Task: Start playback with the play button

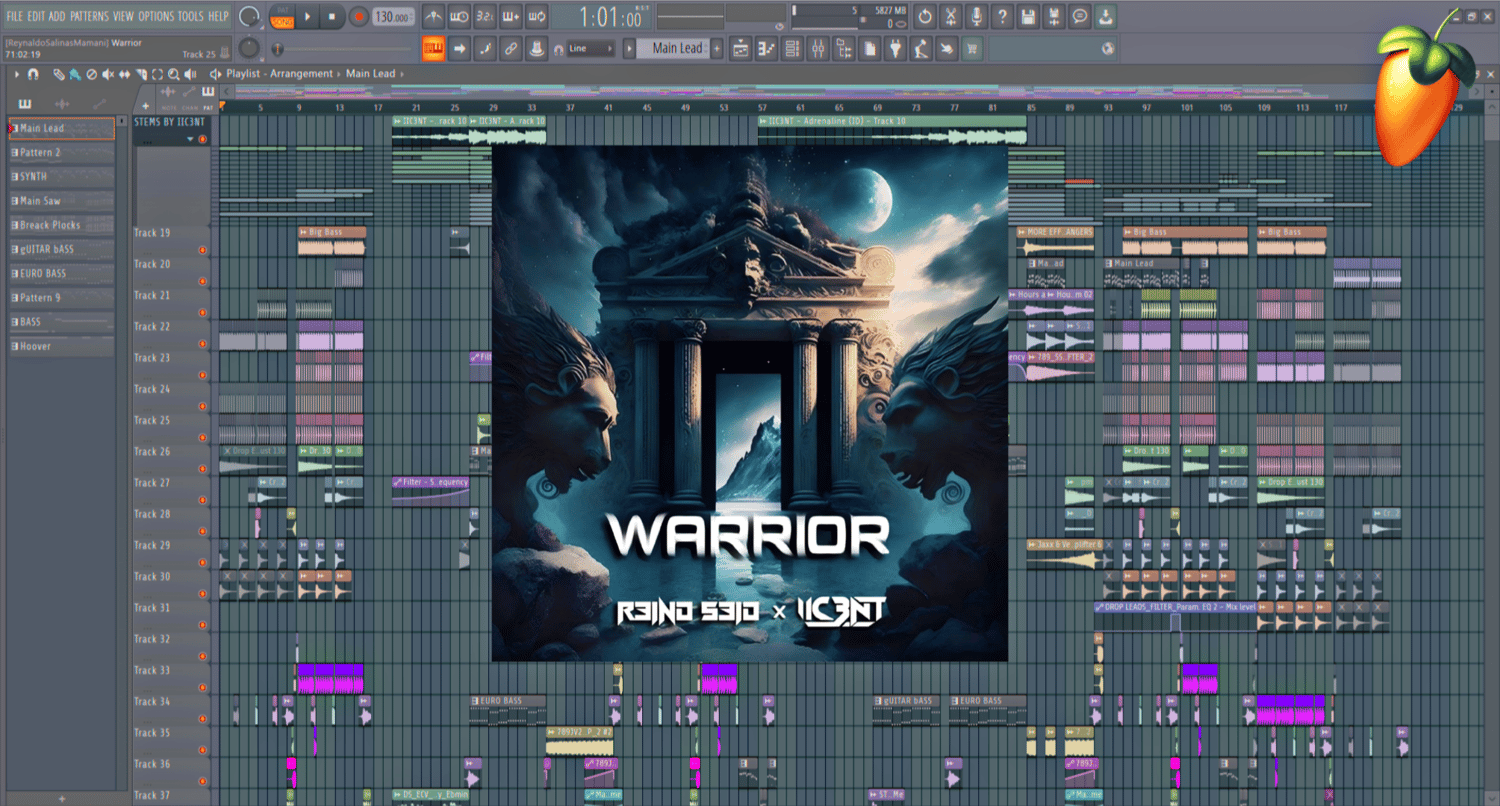Action: pyautogui.click(x=308, y=16)
